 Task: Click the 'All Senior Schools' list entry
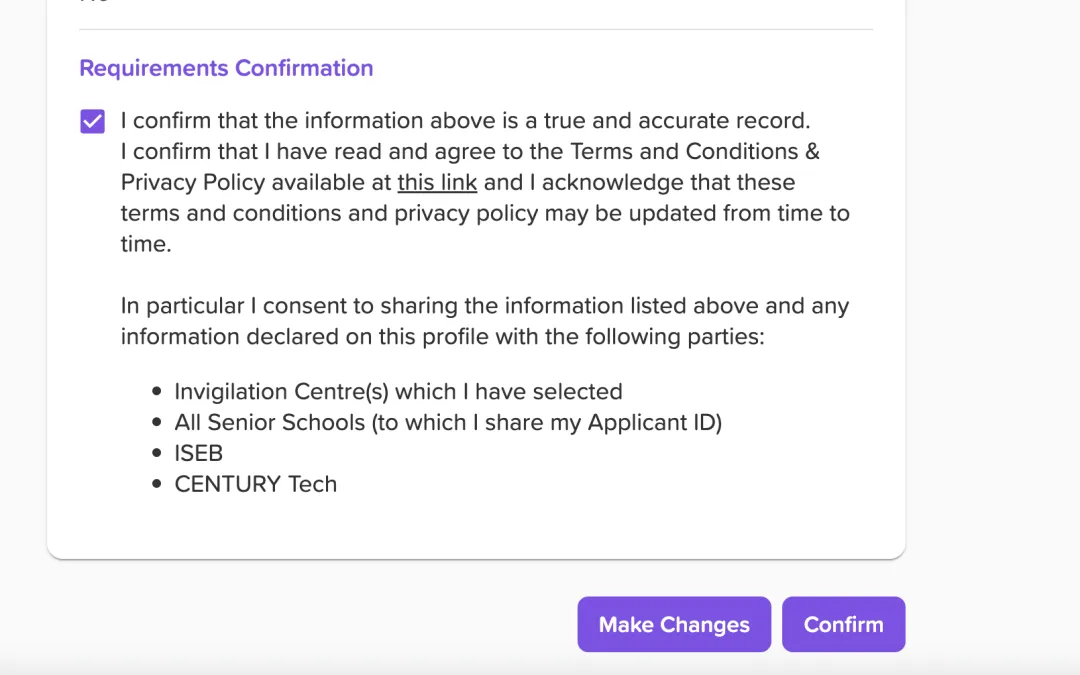447,423
